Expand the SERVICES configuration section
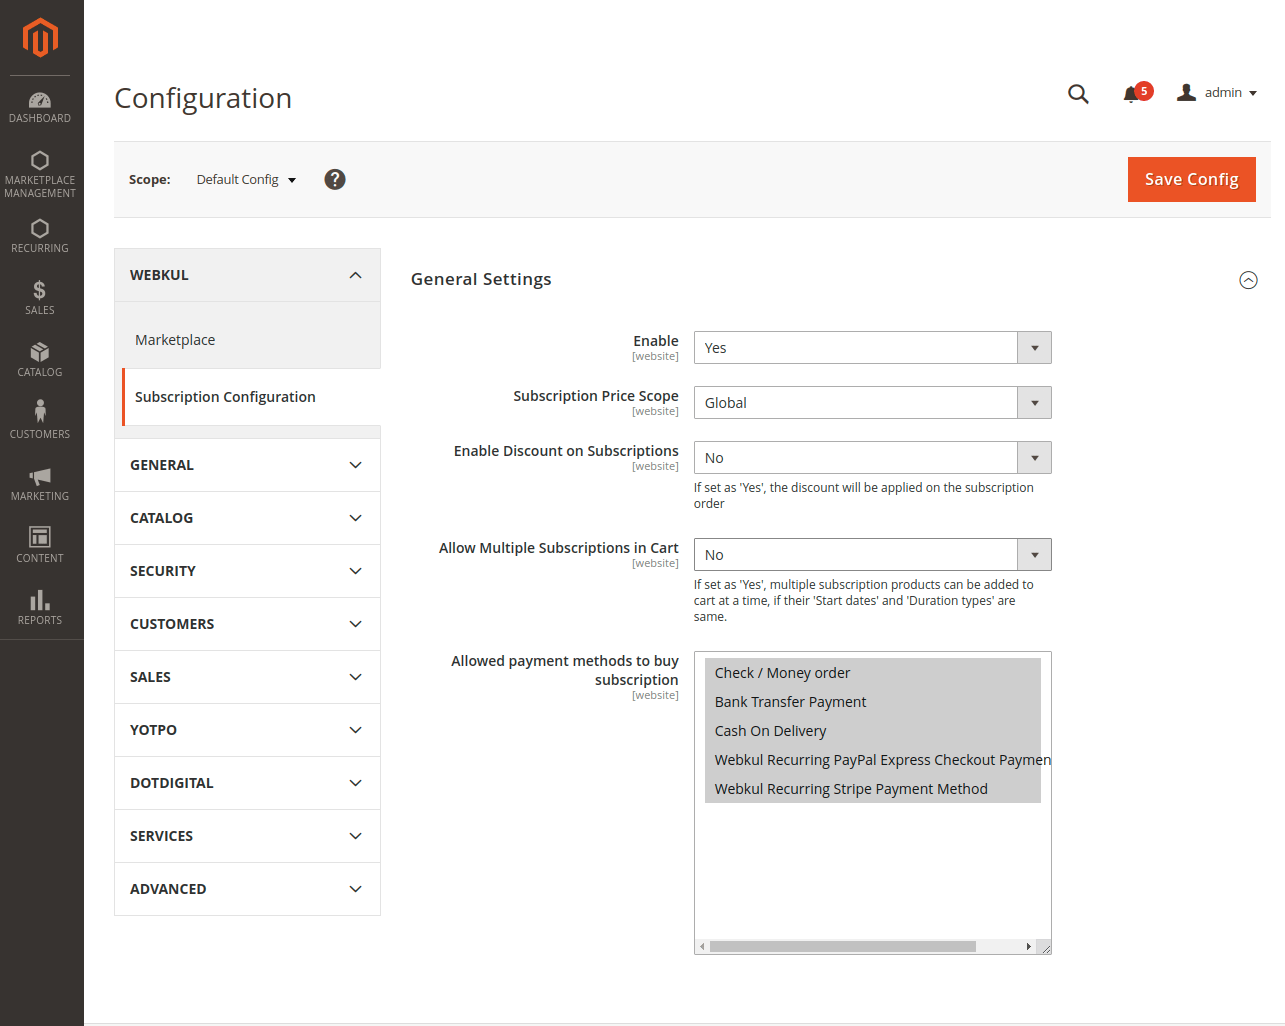The height and width of the screenshot is (1026, 1285). click(x=248, y=836)
